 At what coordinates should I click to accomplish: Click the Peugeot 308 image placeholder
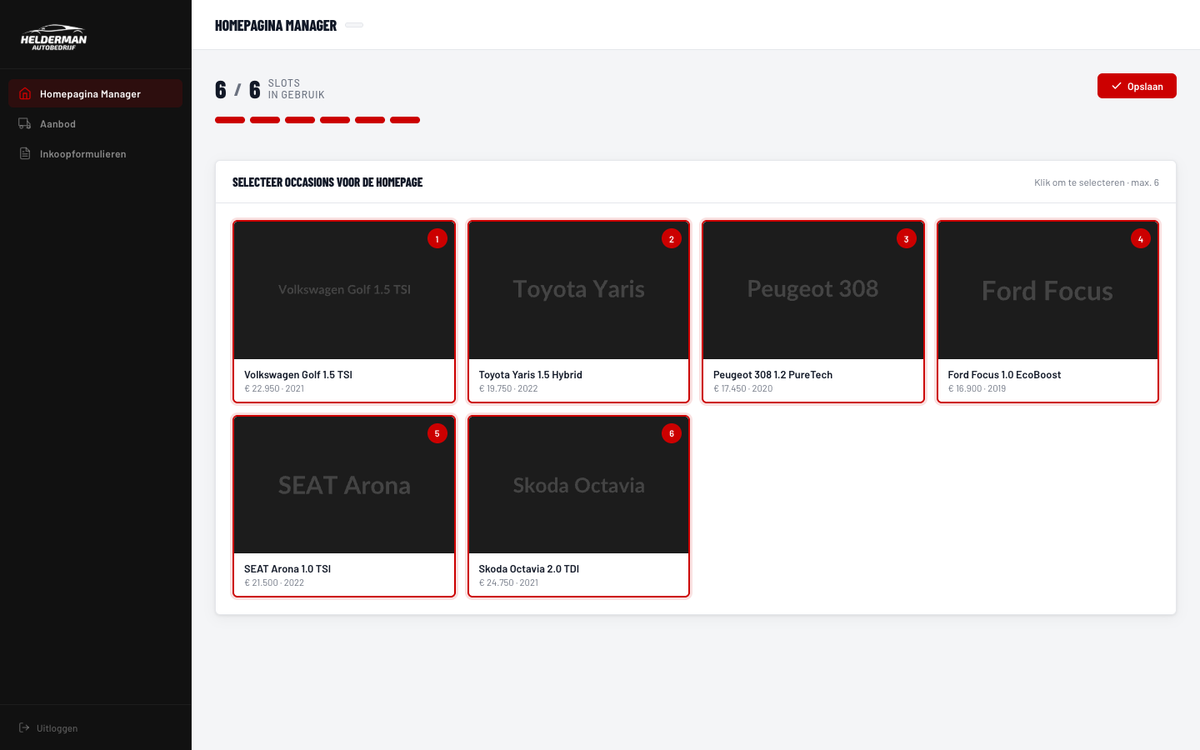click(813, 290)
